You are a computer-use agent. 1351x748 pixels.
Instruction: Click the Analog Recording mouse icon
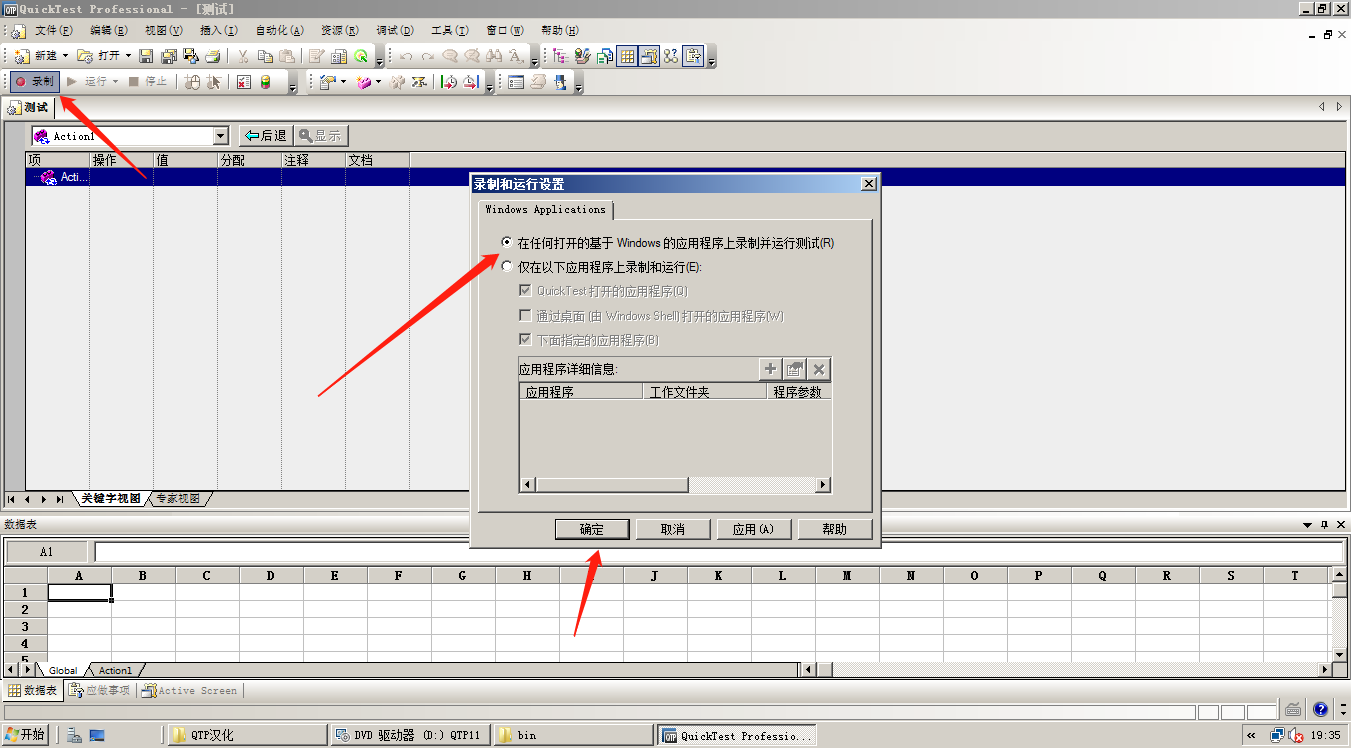[192, 81]
